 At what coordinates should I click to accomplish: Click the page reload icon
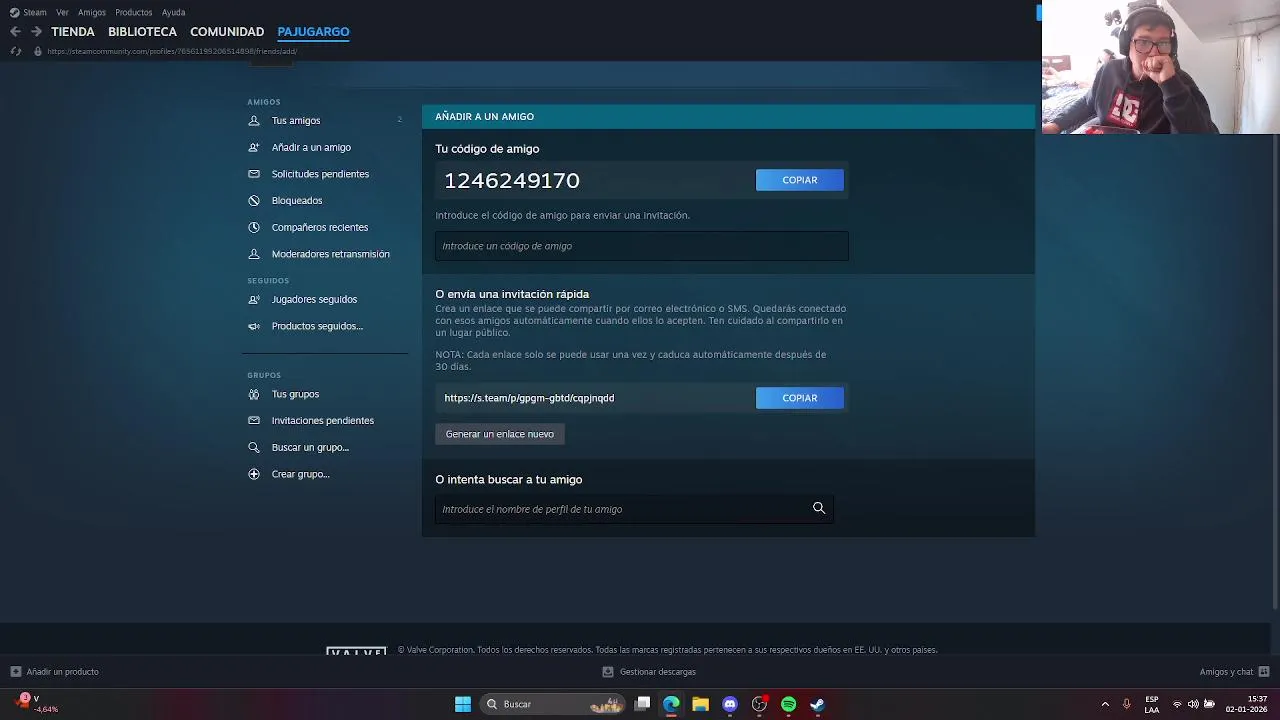pyautogui.click(x=15, y=51)
